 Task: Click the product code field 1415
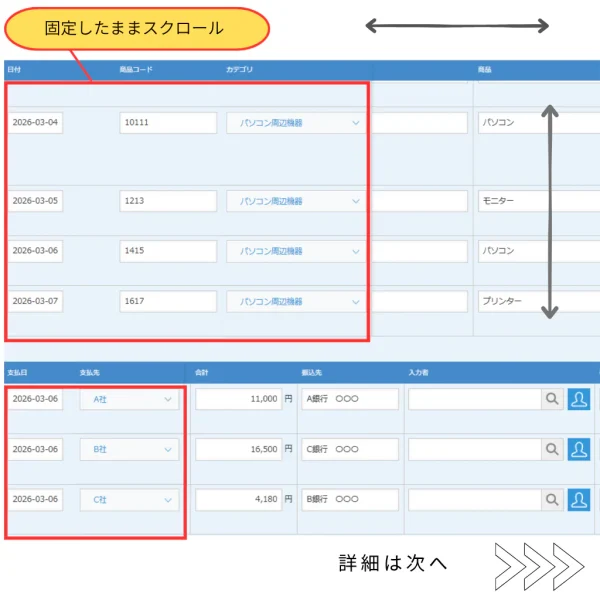168,251
